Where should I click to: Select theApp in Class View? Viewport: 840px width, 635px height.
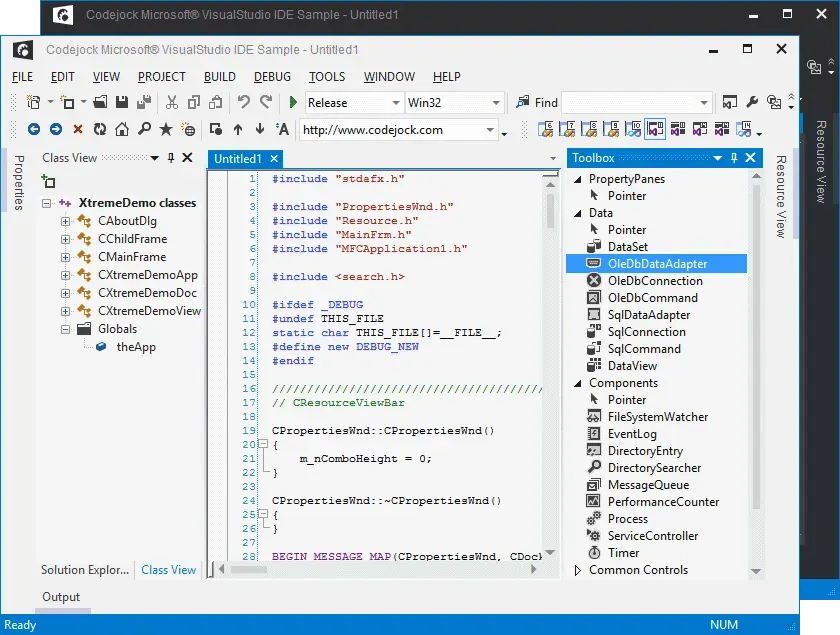(x=136, y=347)
